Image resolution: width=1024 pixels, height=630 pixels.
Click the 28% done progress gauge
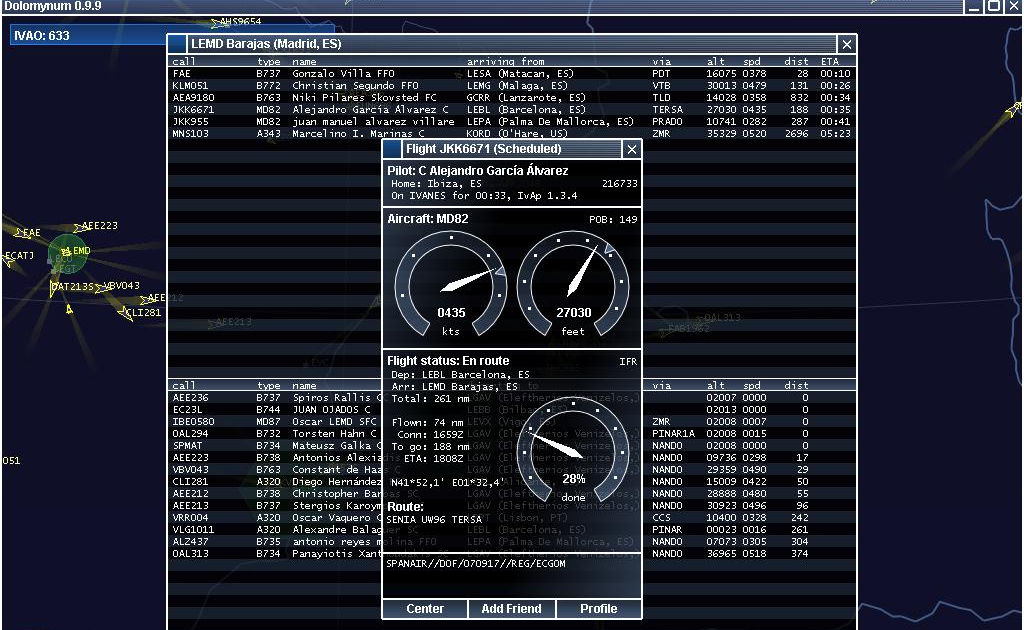573,450
